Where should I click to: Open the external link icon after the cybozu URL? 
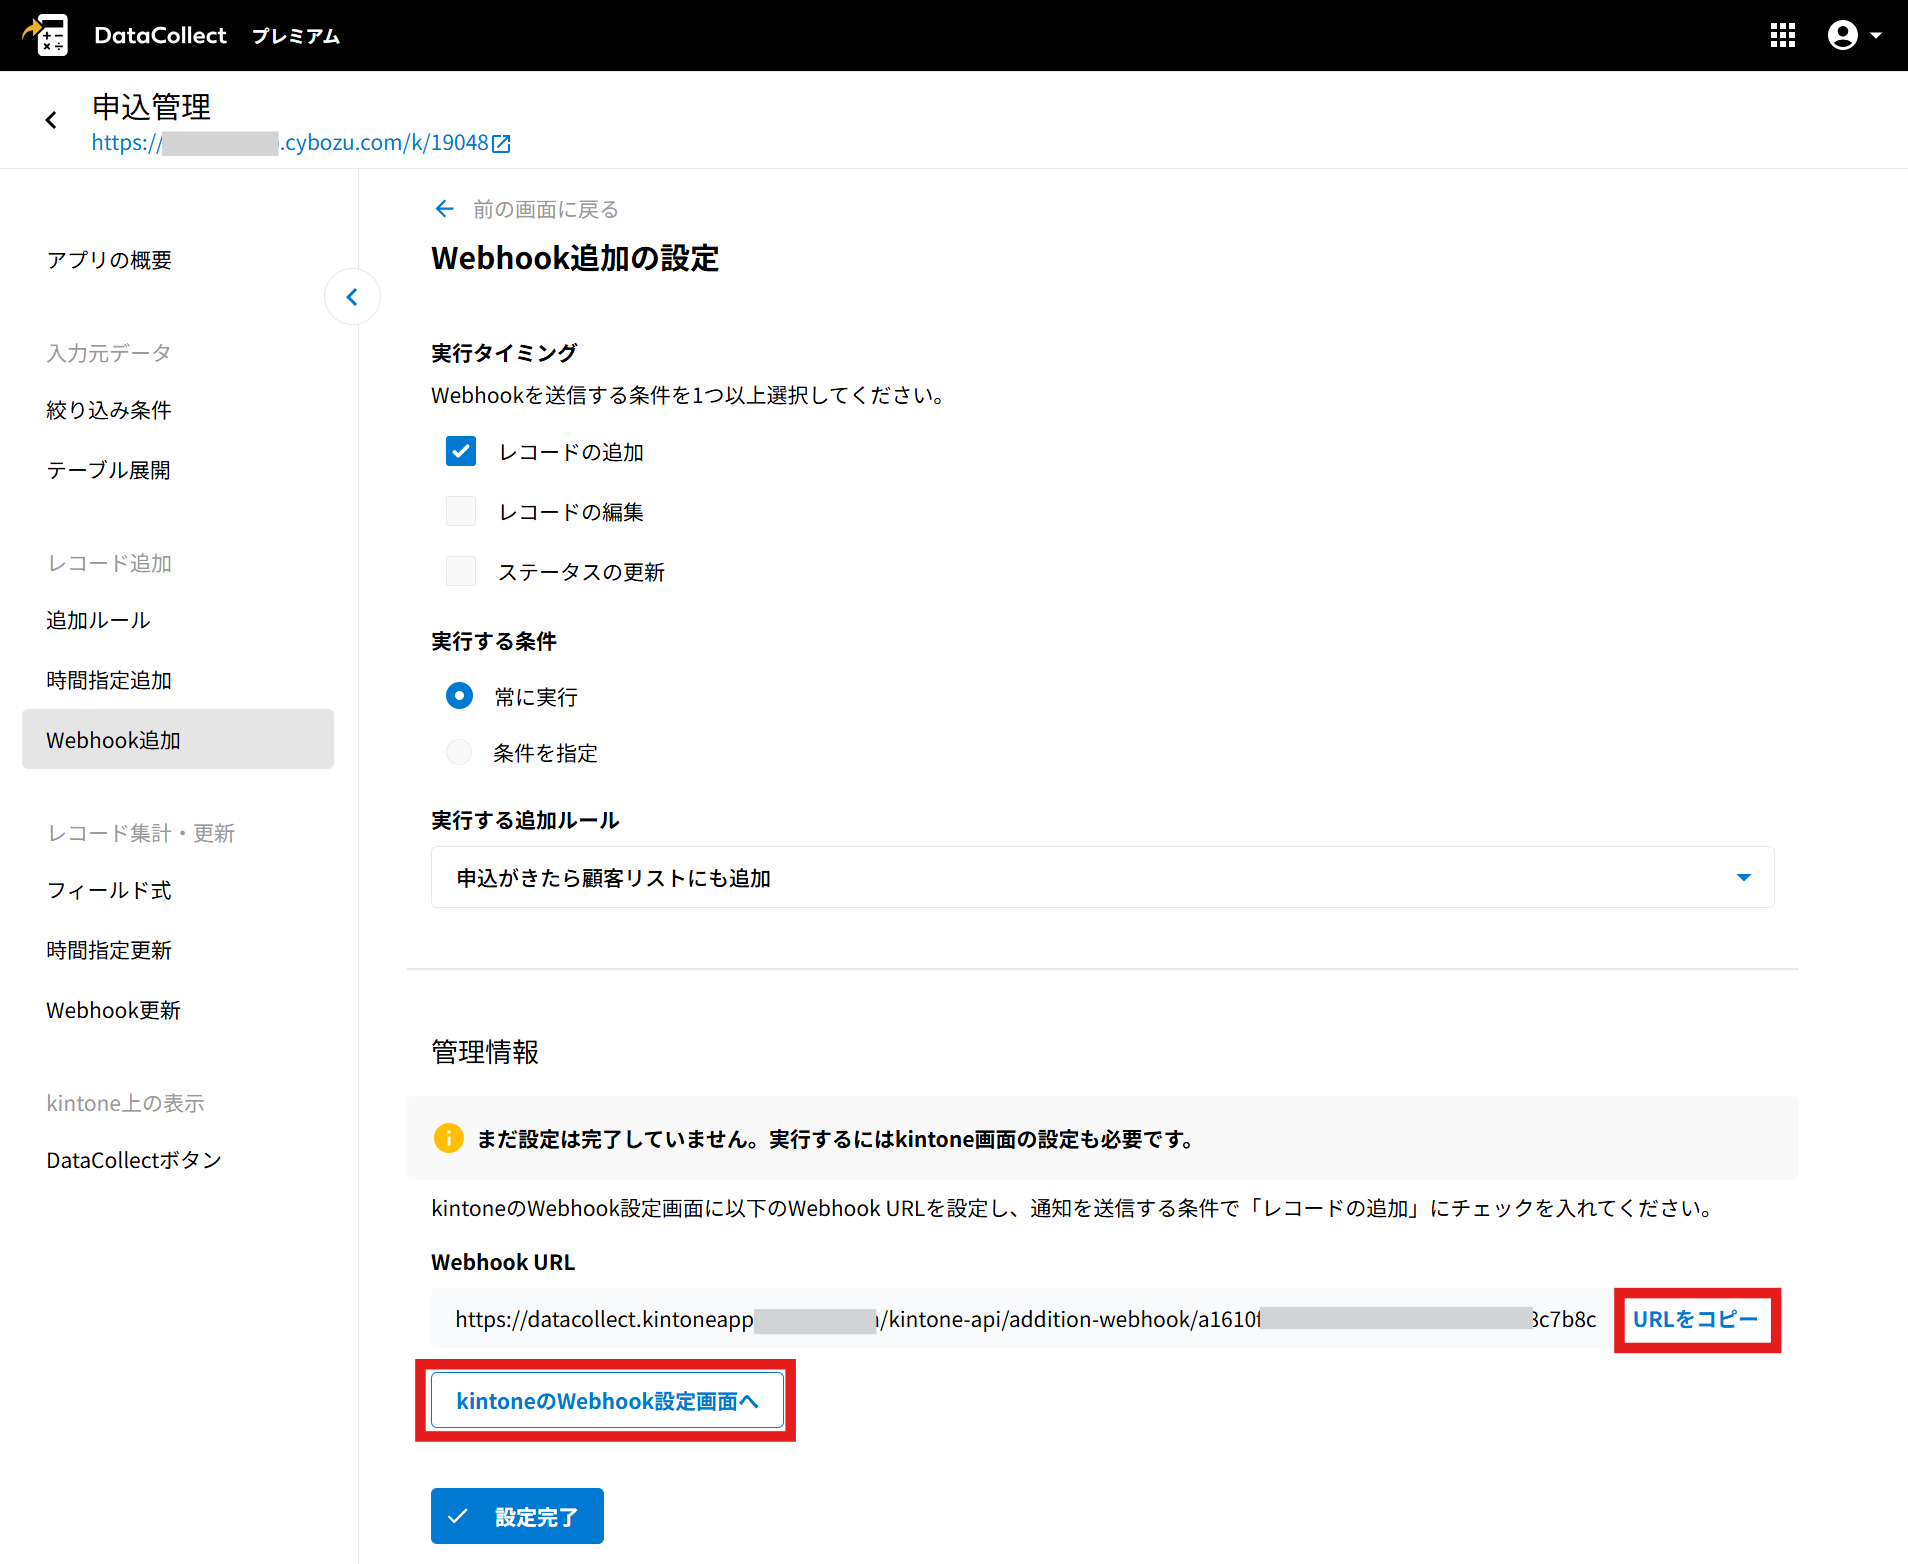(502, 144)
